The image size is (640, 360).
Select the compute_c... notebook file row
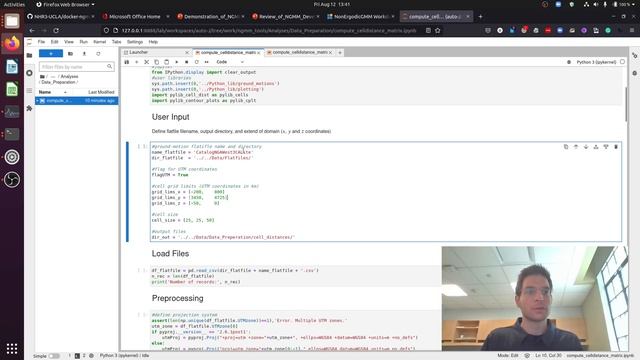click(77, 100)
